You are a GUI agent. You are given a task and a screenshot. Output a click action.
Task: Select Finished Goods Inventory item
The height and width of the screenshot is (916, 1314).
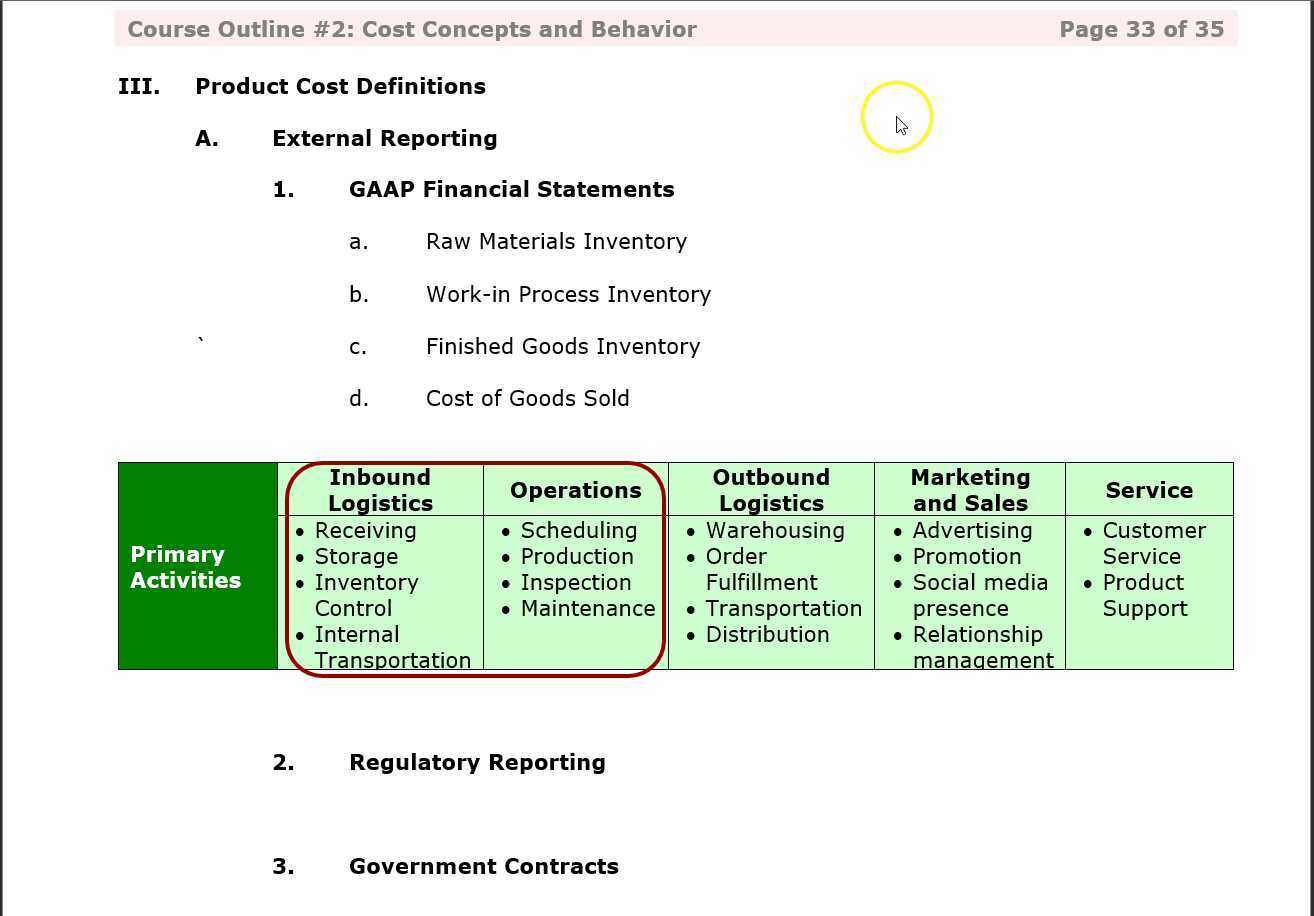point(563,346)
